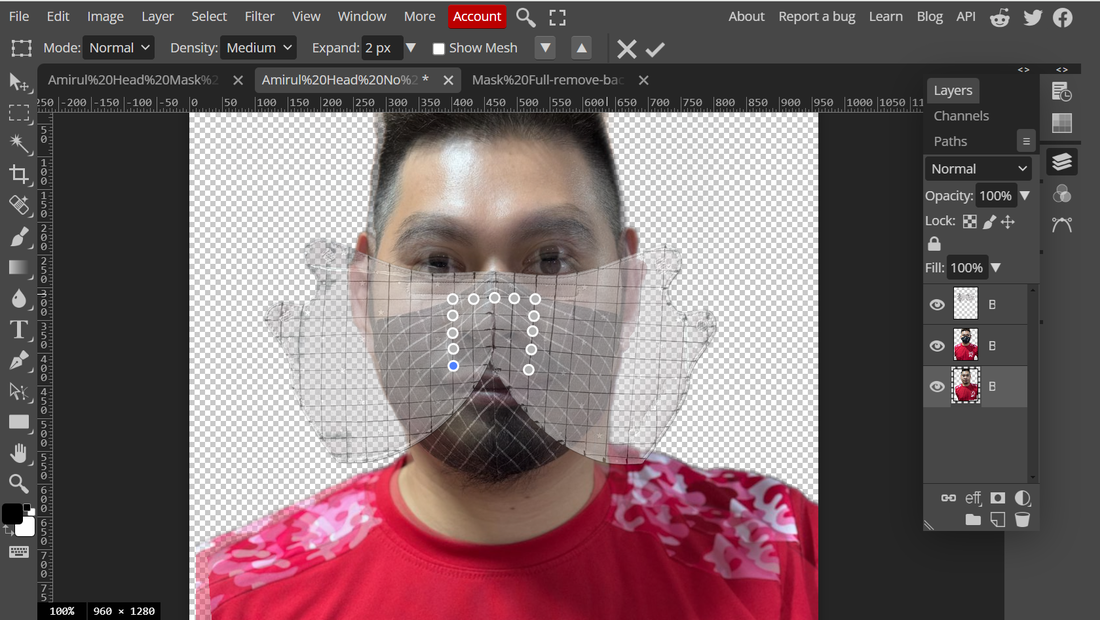Toggle lock image pixels brush icon

click(989, 222)
